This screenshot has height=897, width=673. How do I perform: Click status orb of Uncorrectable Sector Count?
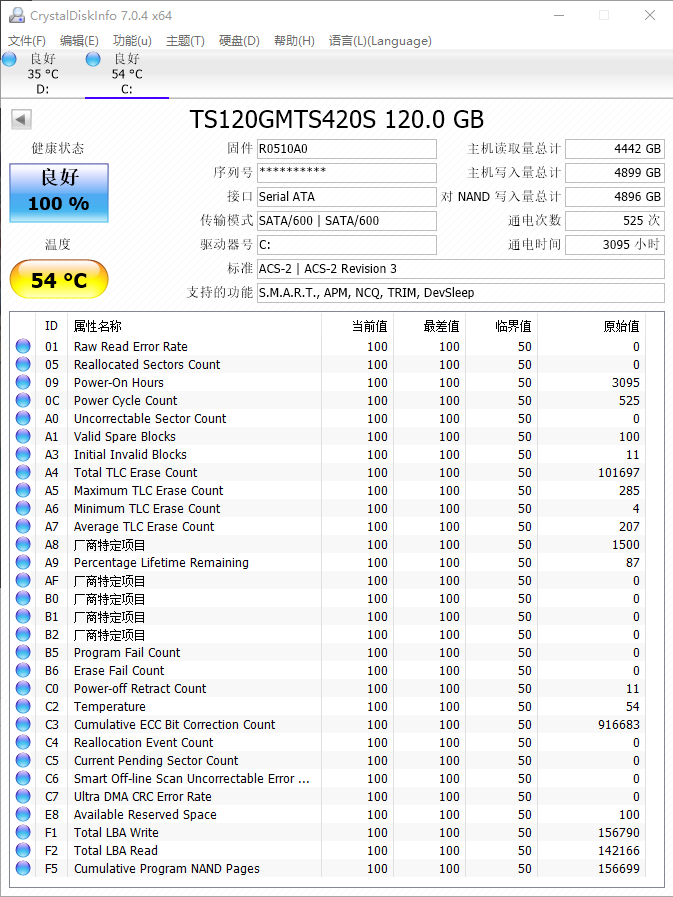[23, 418]
